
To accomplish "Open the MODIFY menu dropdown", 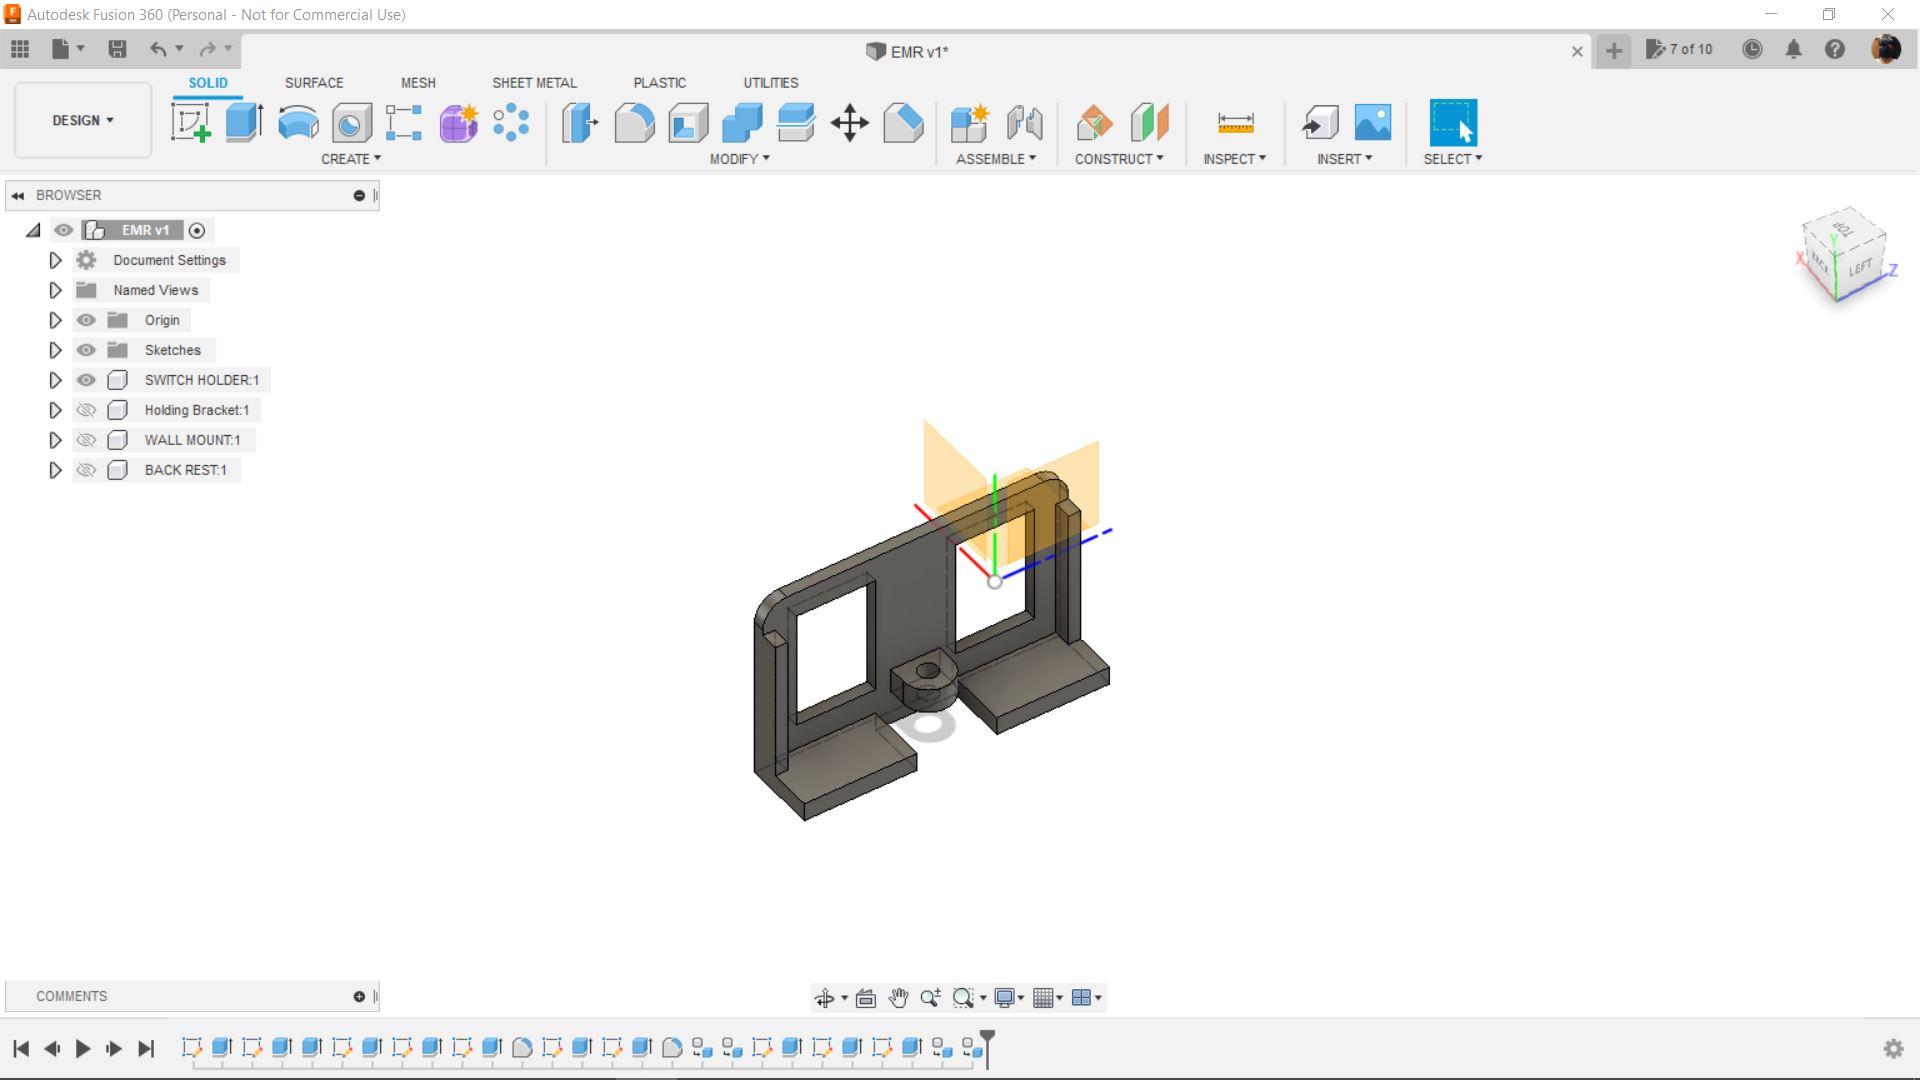I will tap(739, 159).
